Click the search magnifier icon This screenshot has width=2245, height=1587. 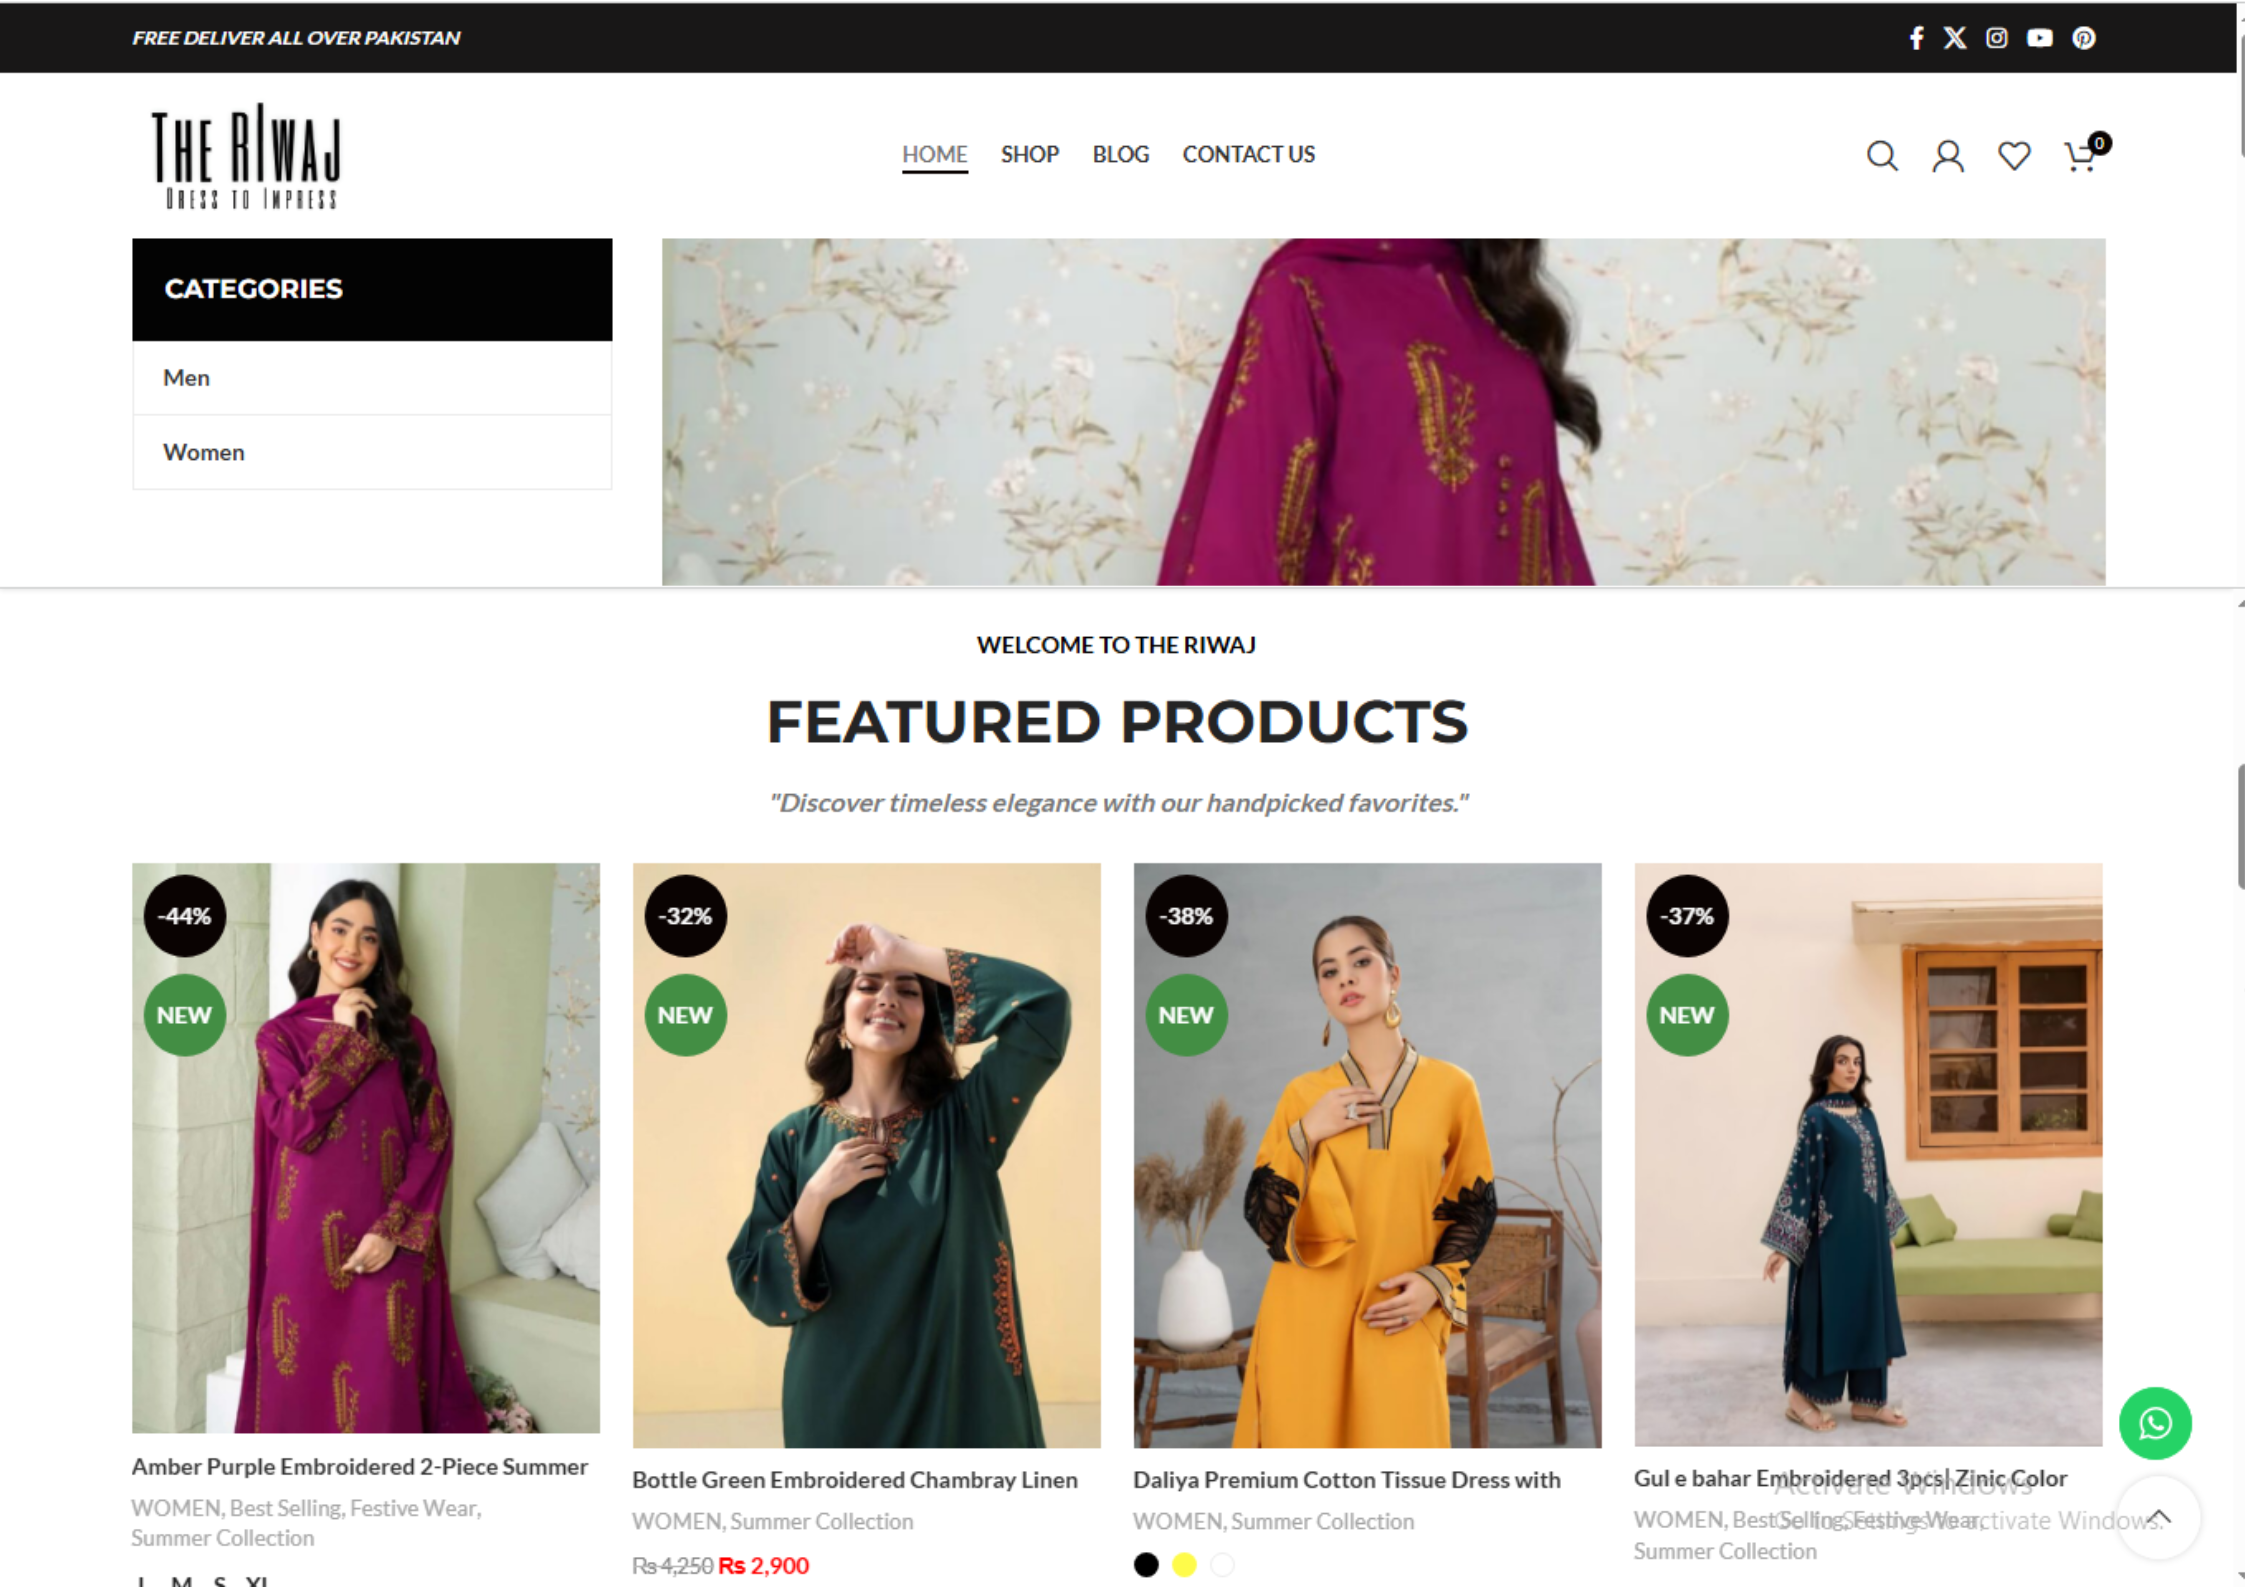click(1881, 156)
